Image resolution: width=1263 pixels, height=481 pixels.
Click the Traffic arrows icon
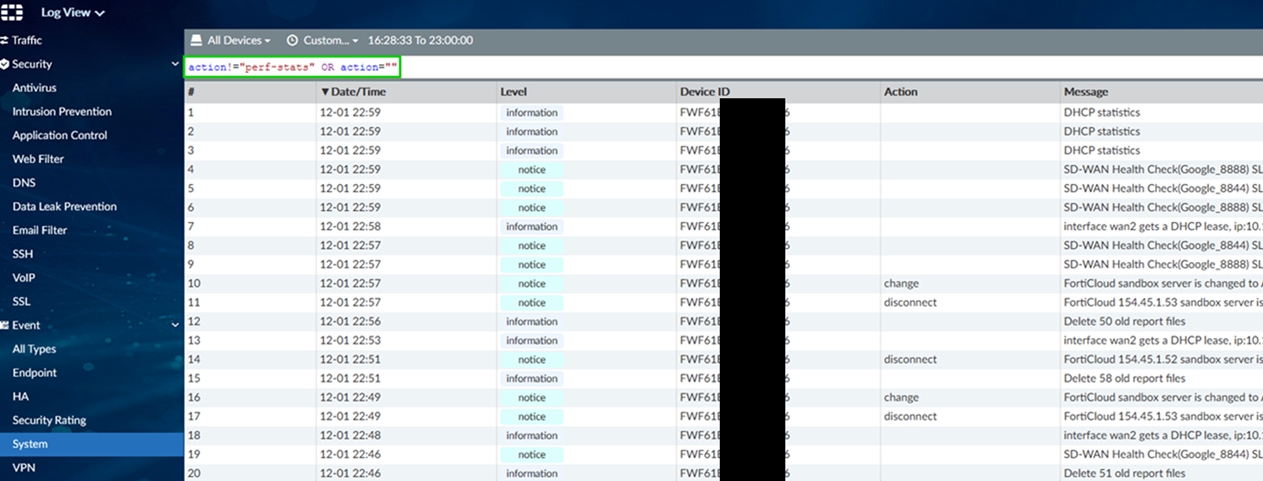point(5,40)
